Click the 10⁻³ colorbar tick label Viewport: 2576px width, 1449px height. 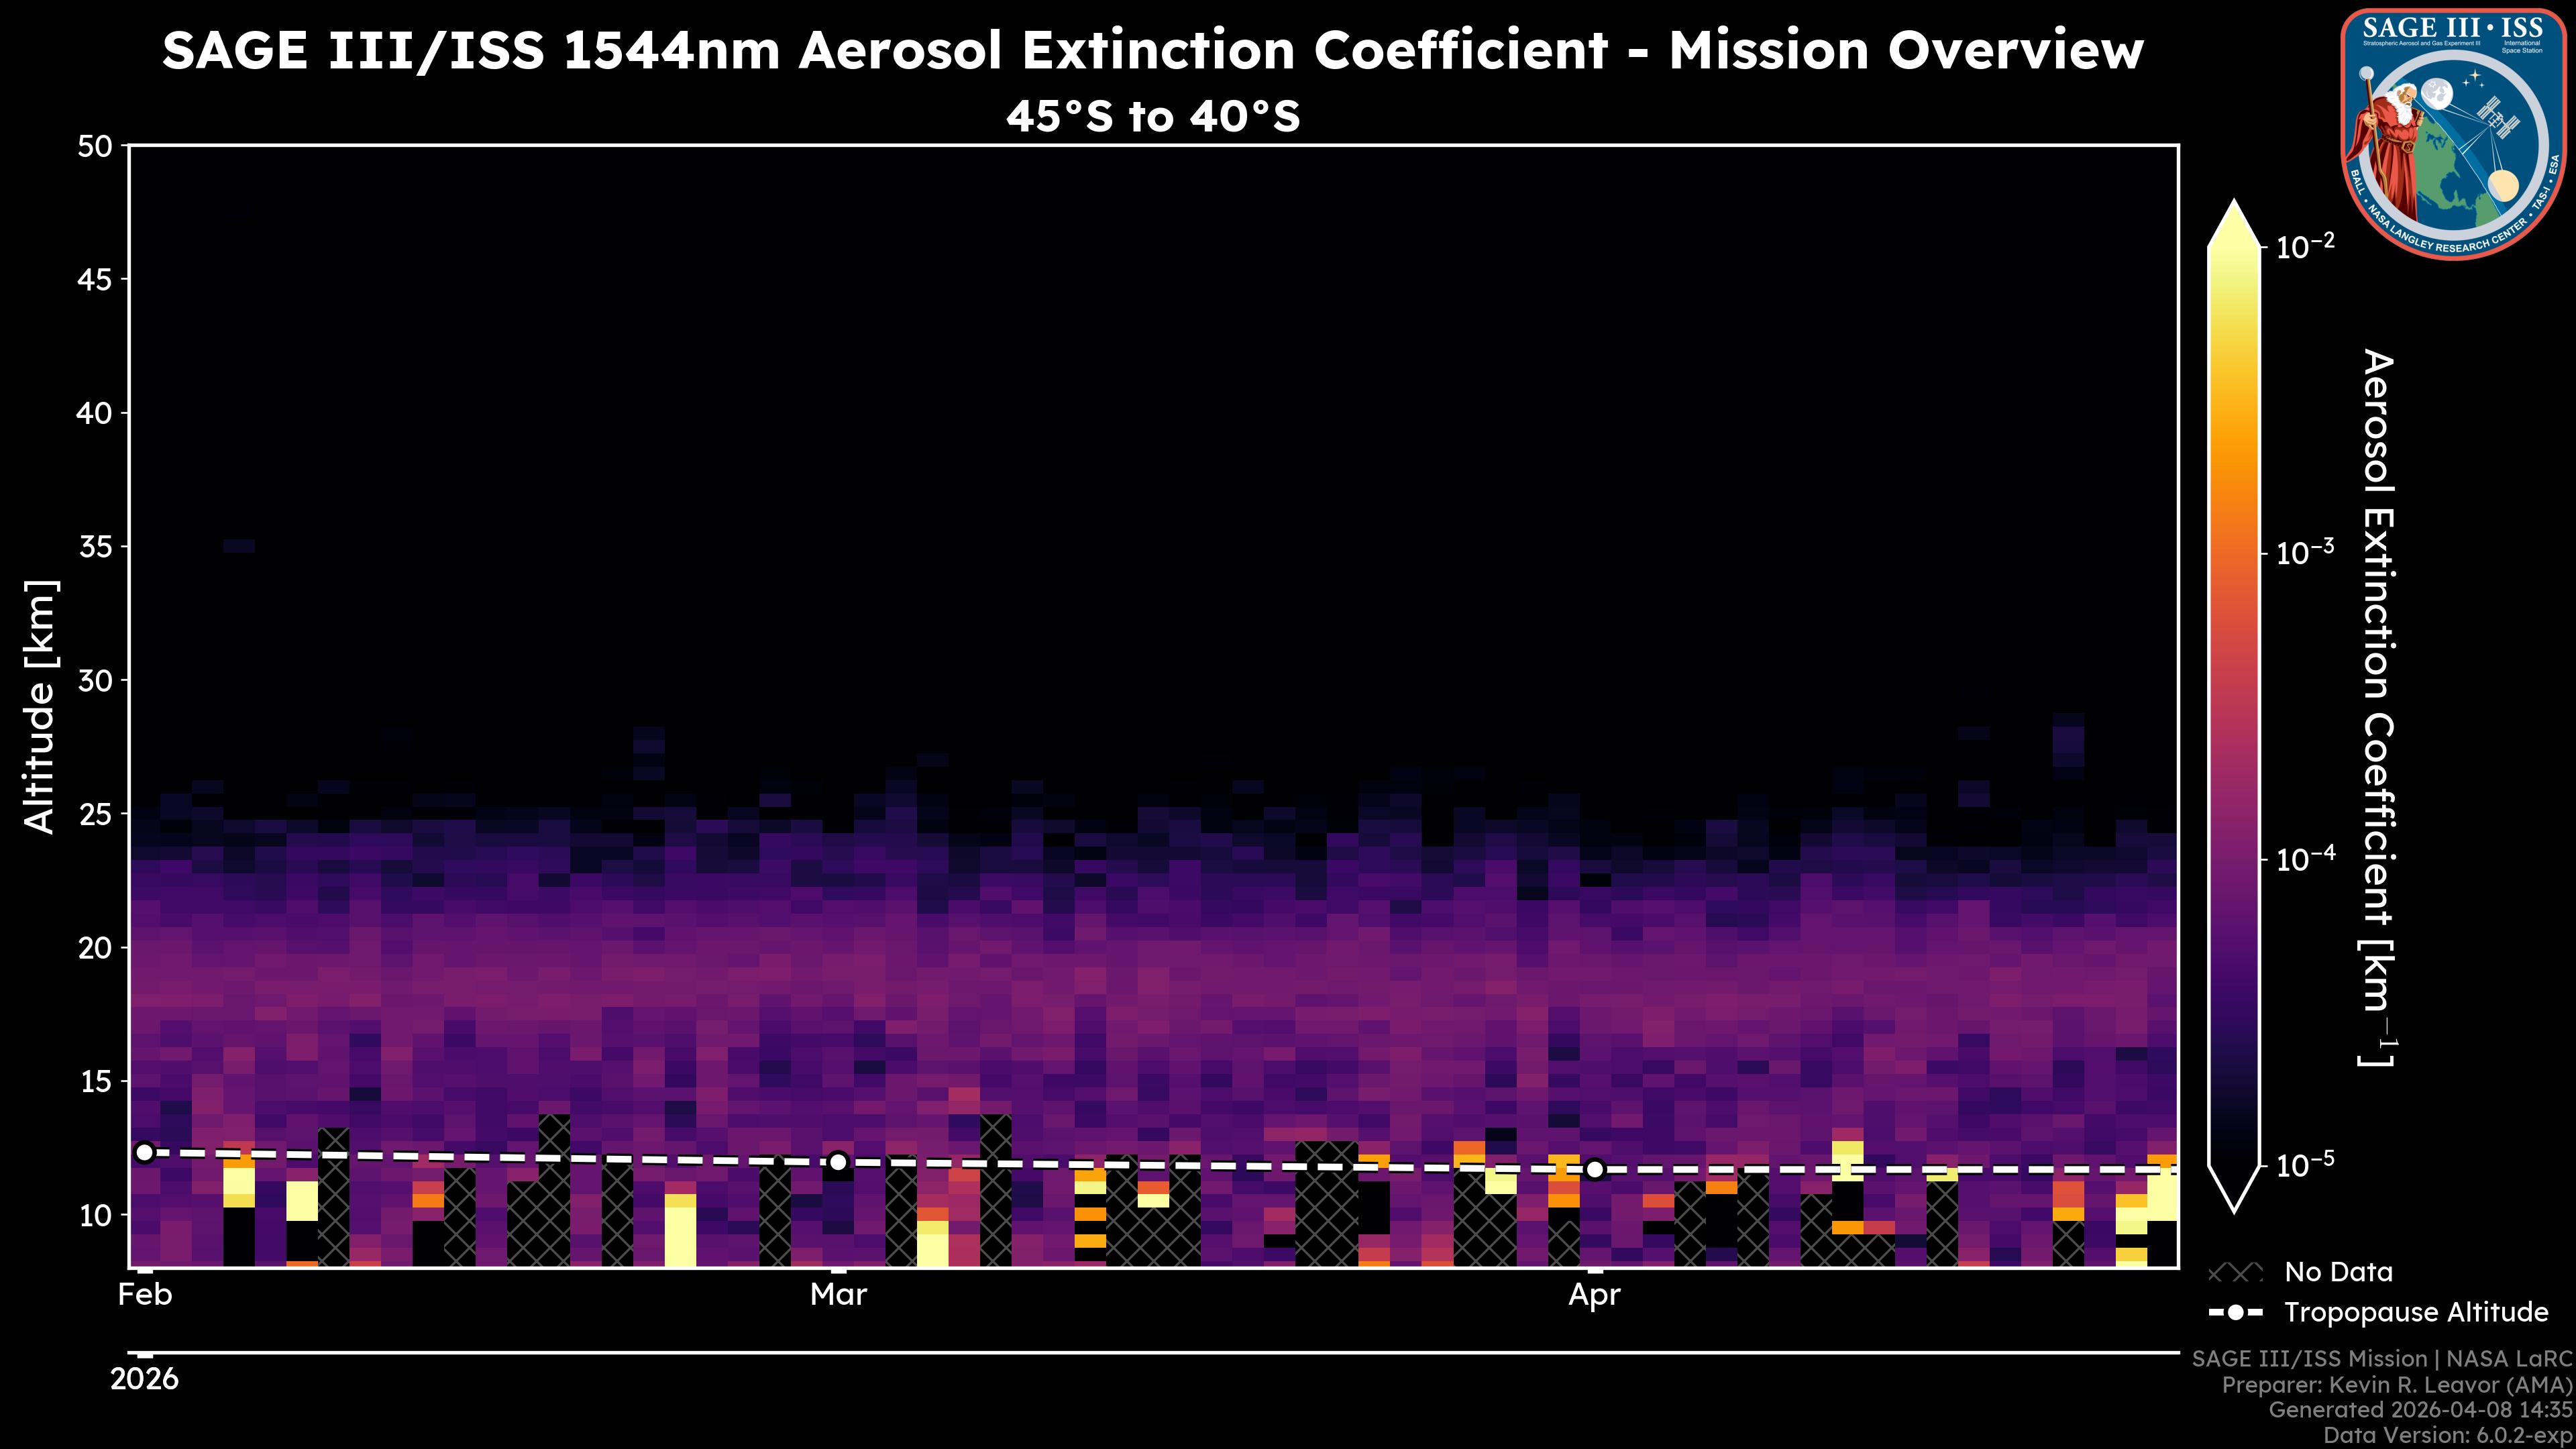point(2305,552)
